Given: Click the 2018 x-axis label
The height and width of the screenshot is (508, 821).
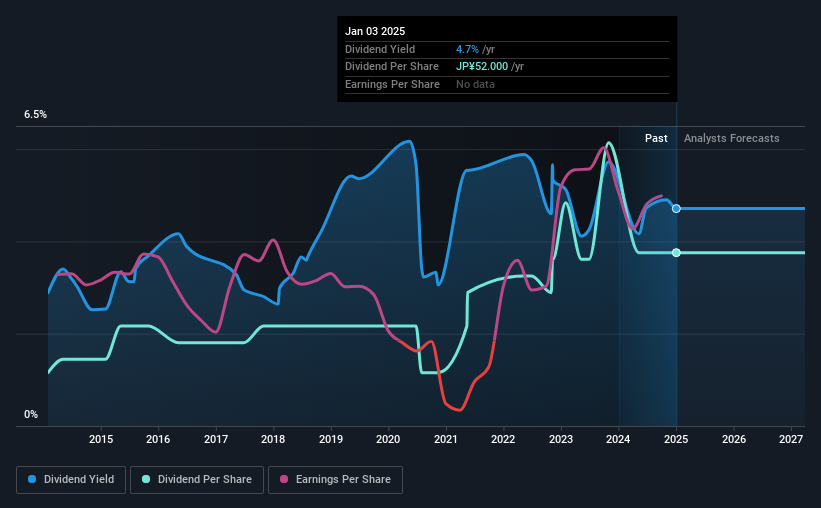Looking at the screenshot, I should click(x=273, y=439).
